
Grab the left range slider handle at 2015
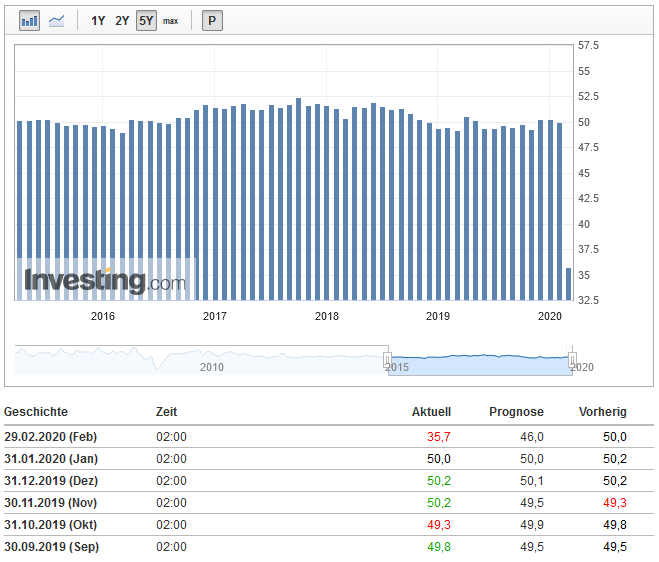[387, 360]
